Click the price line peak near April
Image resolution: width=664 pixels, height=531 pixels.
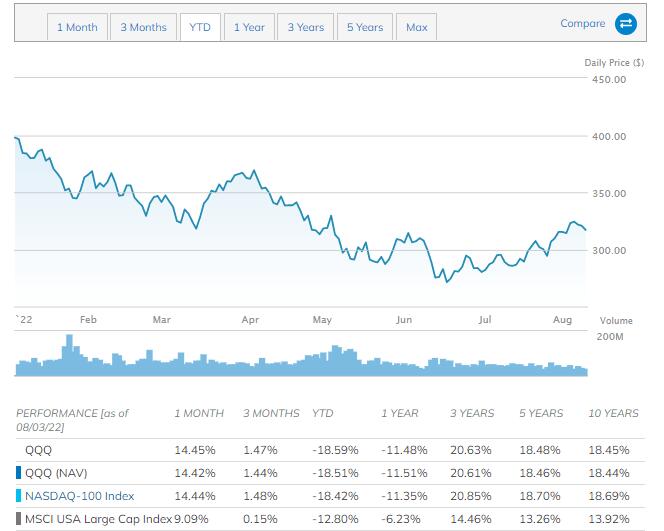(254, 171)
